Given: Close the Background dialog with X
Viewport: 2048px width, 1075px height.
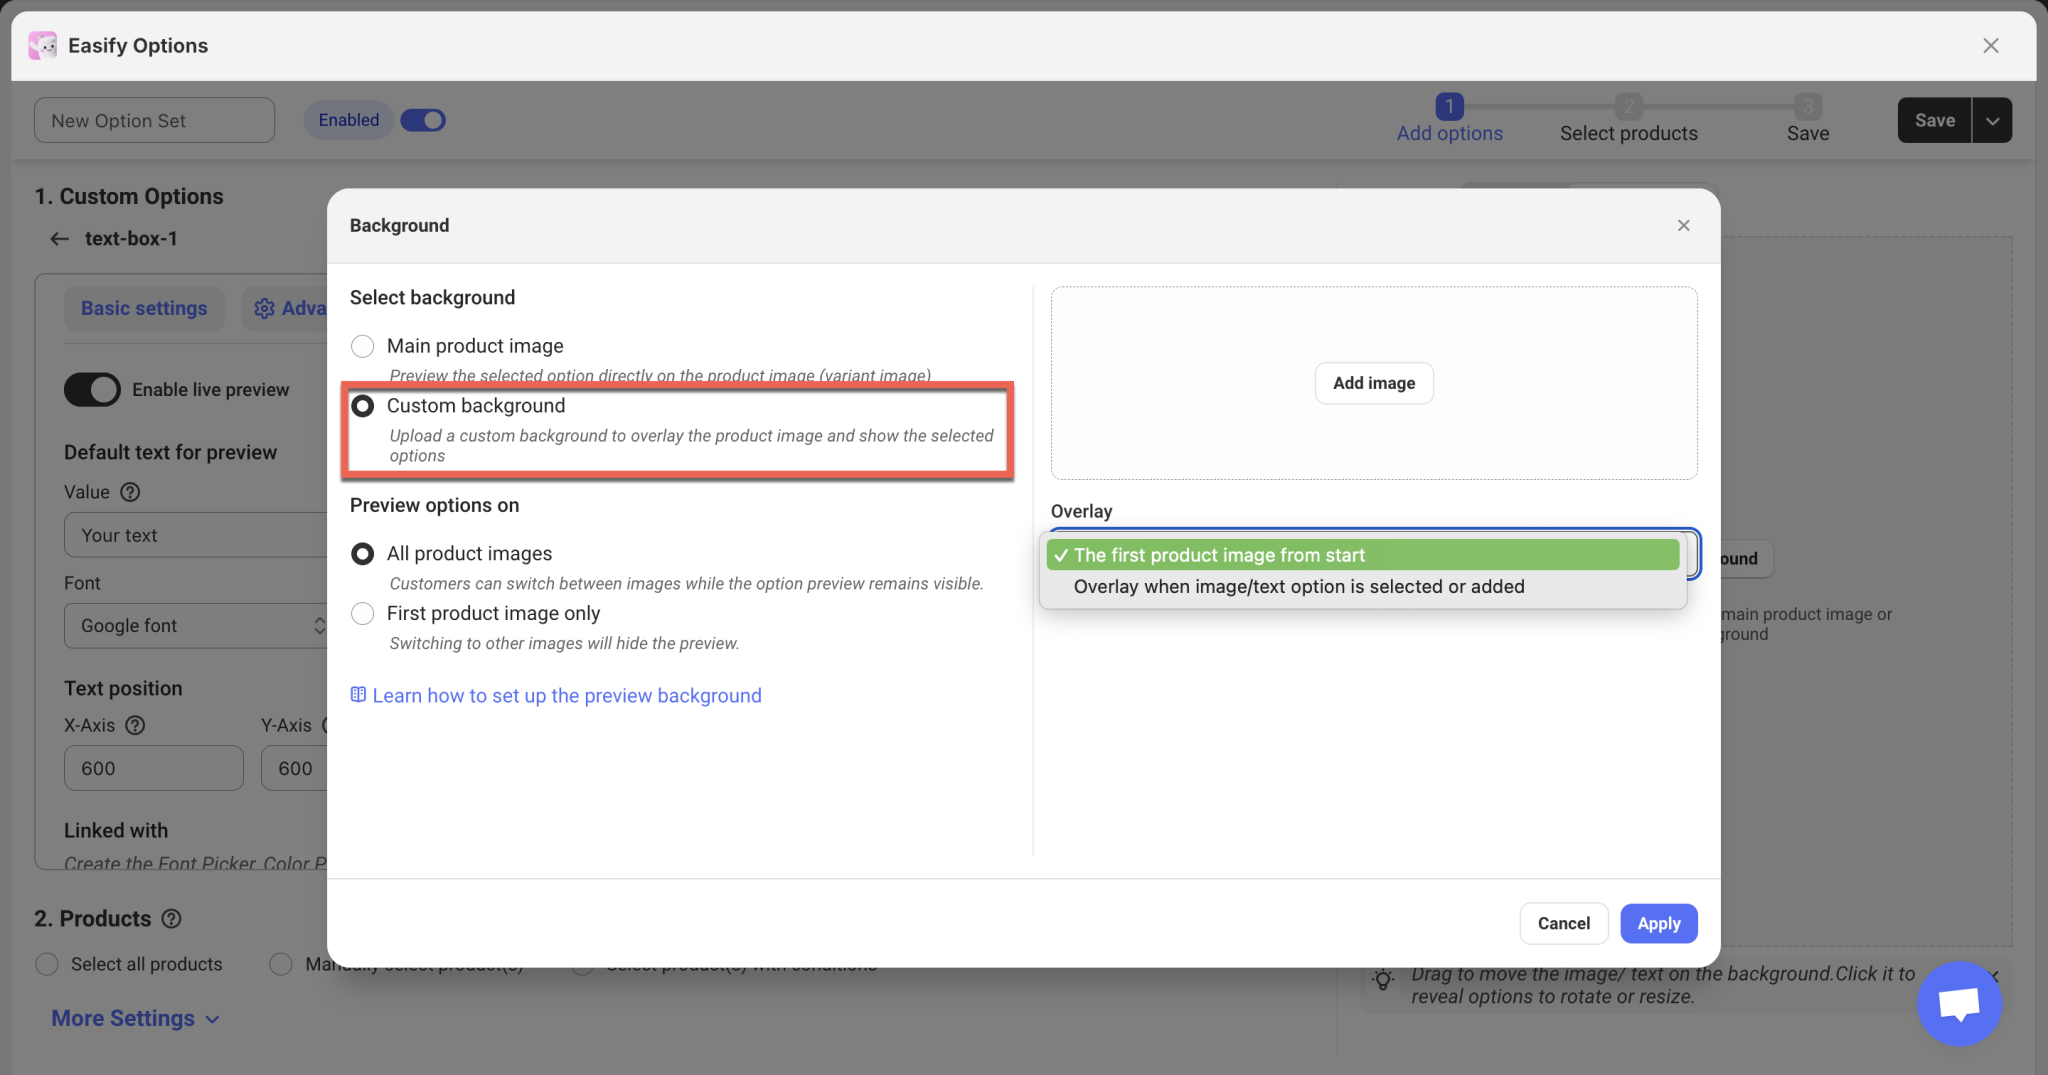Looking at the screenshot, I should pyautogui.click(x=1683, y=226).
